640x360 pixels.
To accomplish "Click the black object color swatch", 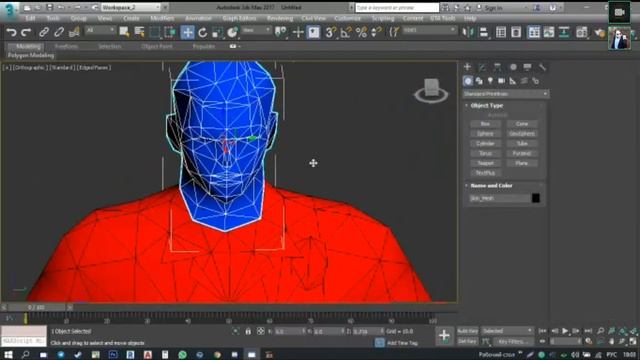I will (536, 198).
